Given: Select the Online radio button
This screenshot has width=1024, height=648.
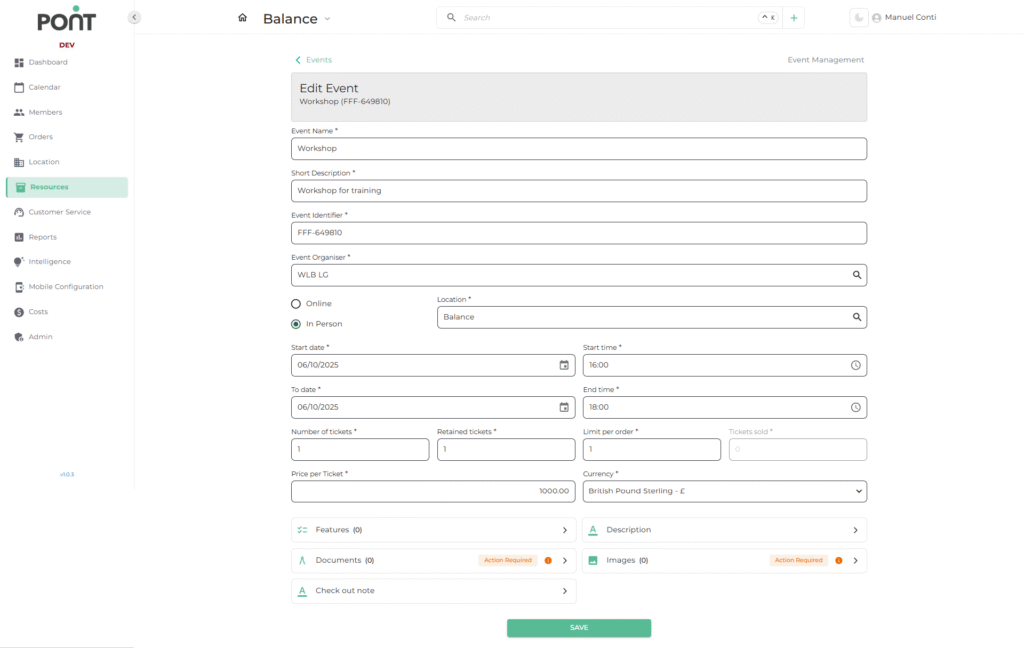Looking at the screenshot, I should [296, 304].
